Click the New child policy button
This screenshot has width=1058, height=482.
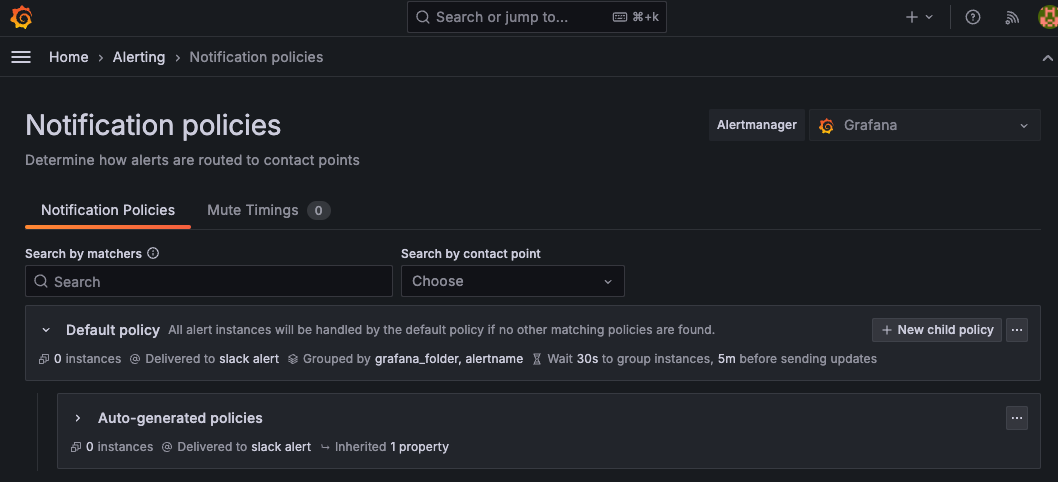pyautogui.click(x=937, y=330)
